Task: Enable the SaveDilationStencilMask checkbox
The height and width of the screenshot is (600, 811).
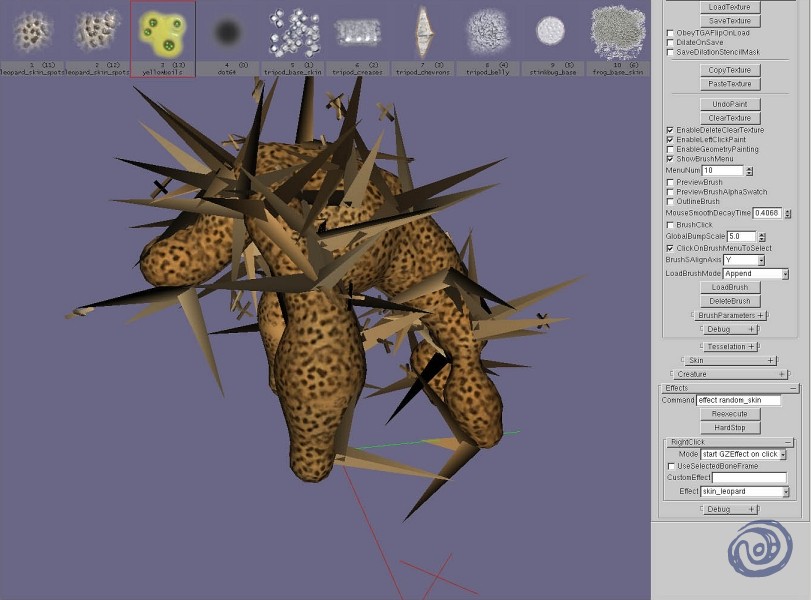Action: coord(670,52)
